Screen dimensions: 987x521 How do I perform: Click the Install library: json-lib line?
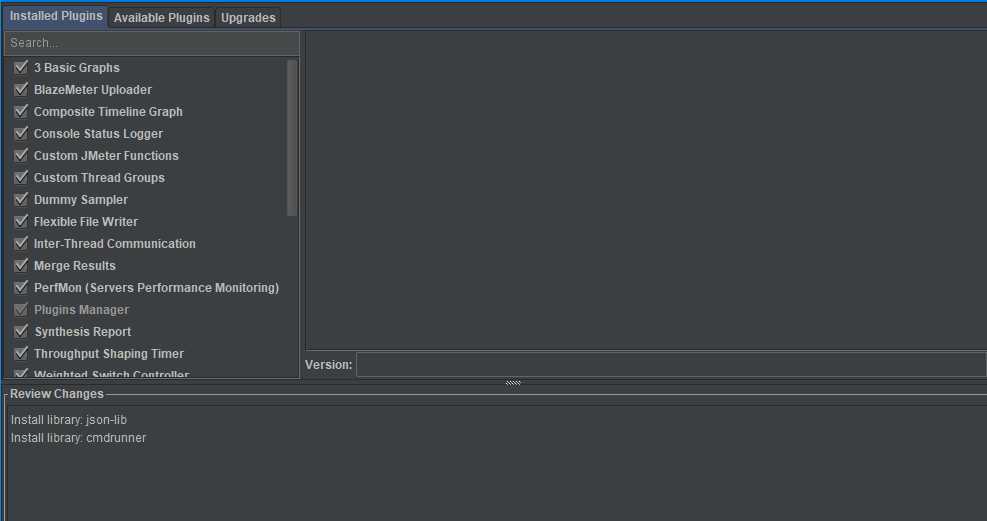click(x=69, y=420)
